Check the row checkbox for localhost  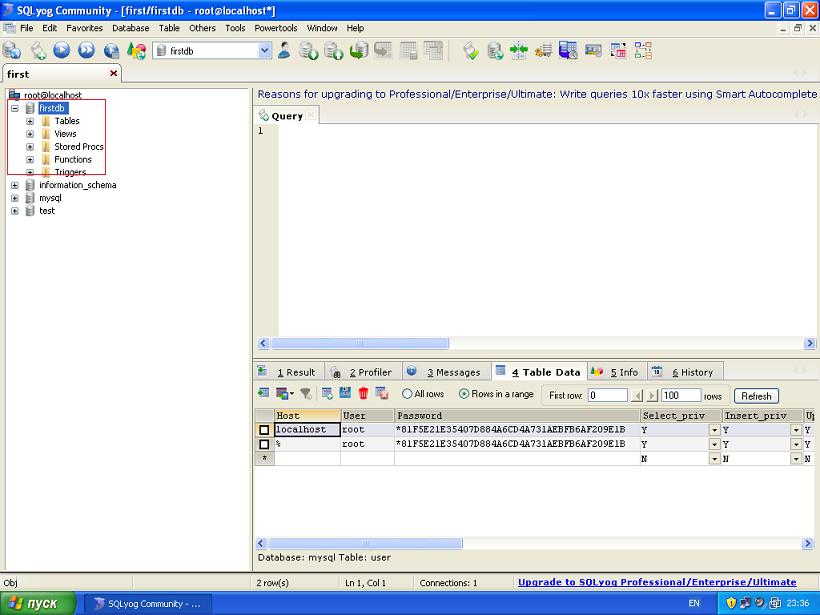tap(264, 430)
